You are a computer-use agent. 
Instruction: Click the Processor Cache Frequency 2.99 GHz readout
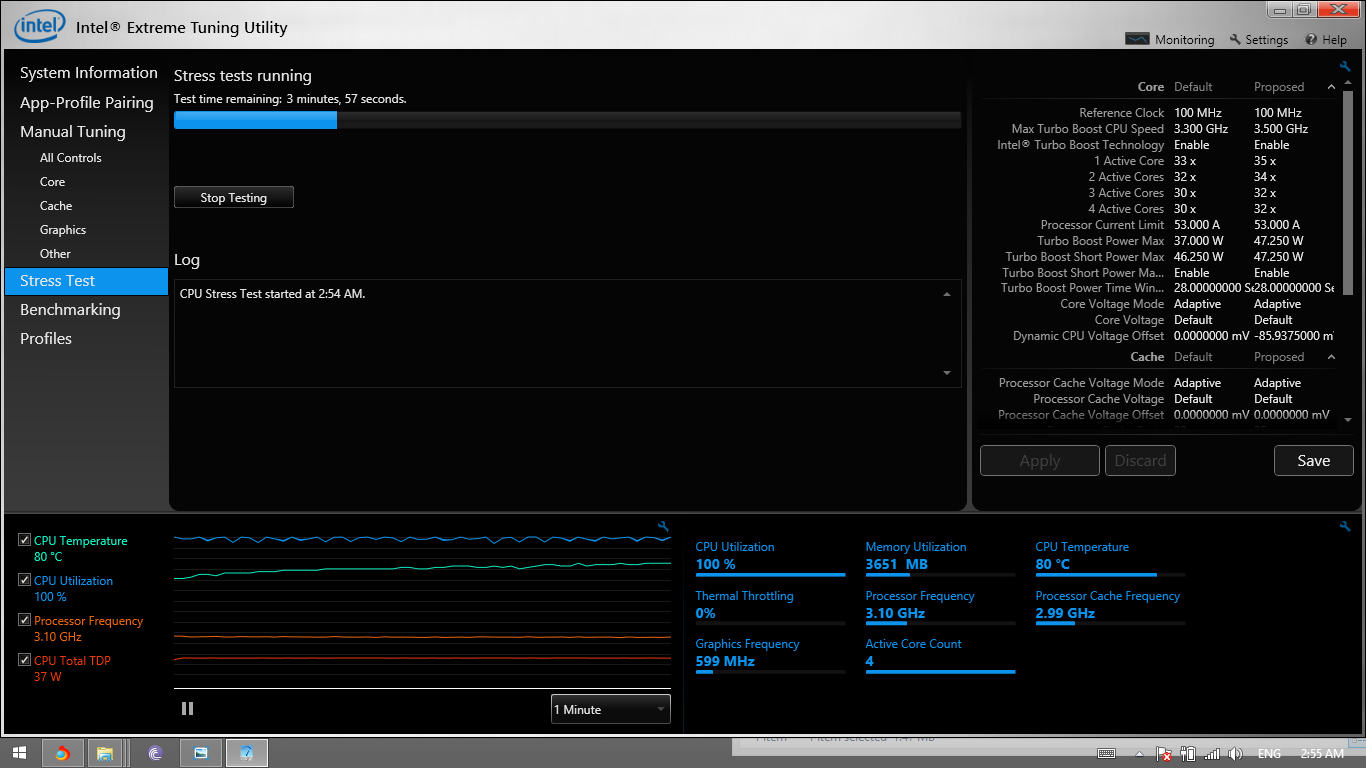click(x=1065, y=613)
